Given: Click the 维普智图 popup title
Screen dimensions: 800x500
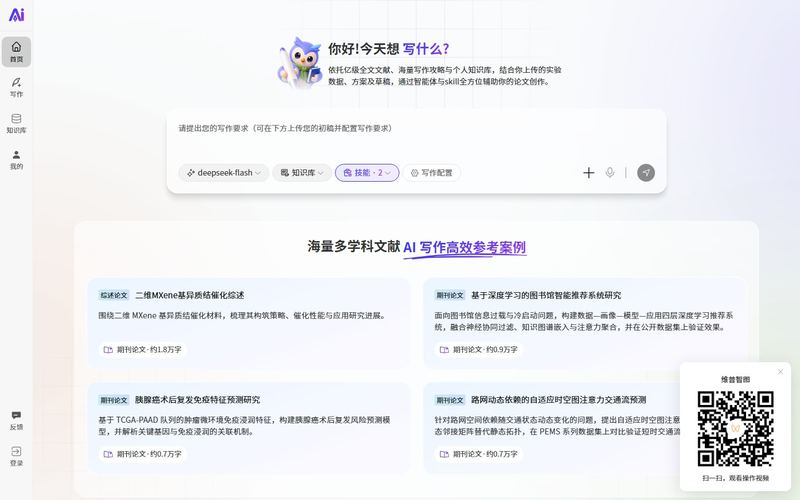Looking at the screenshot, I should click(735, 379).
